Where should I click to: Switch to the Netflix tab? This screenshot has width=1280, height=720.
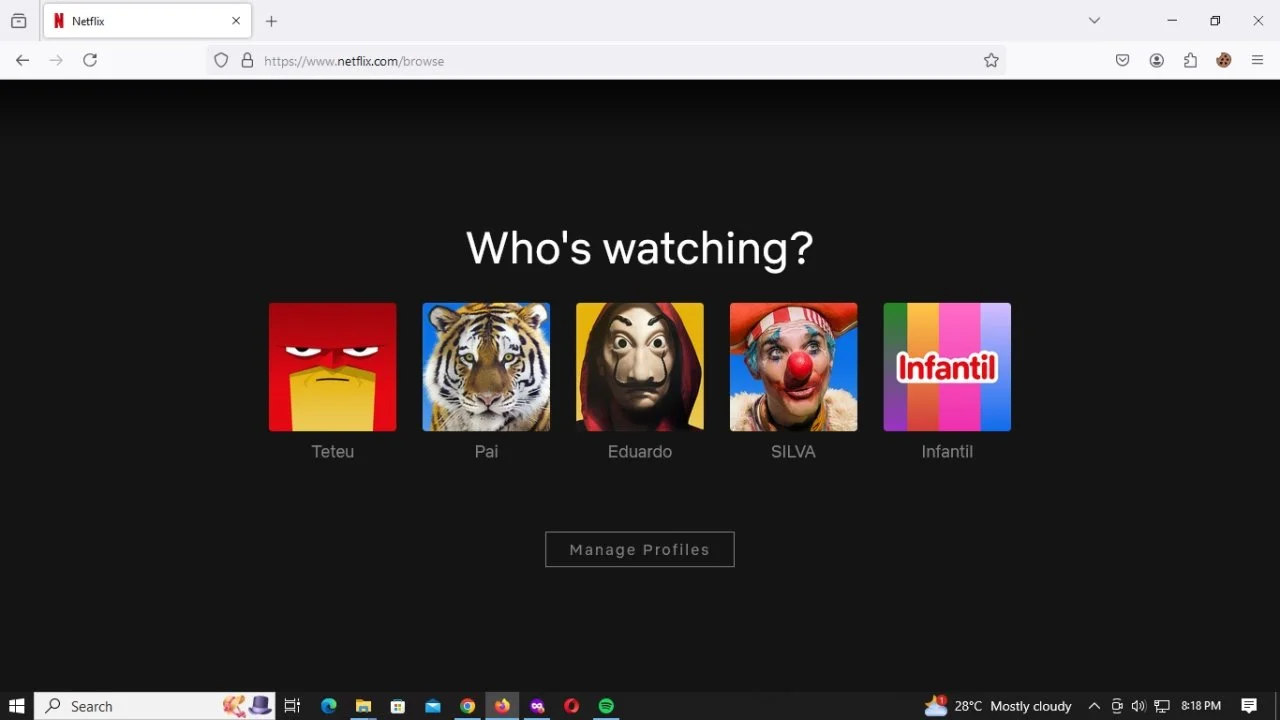pyautogui.click(x=147, y=20)
